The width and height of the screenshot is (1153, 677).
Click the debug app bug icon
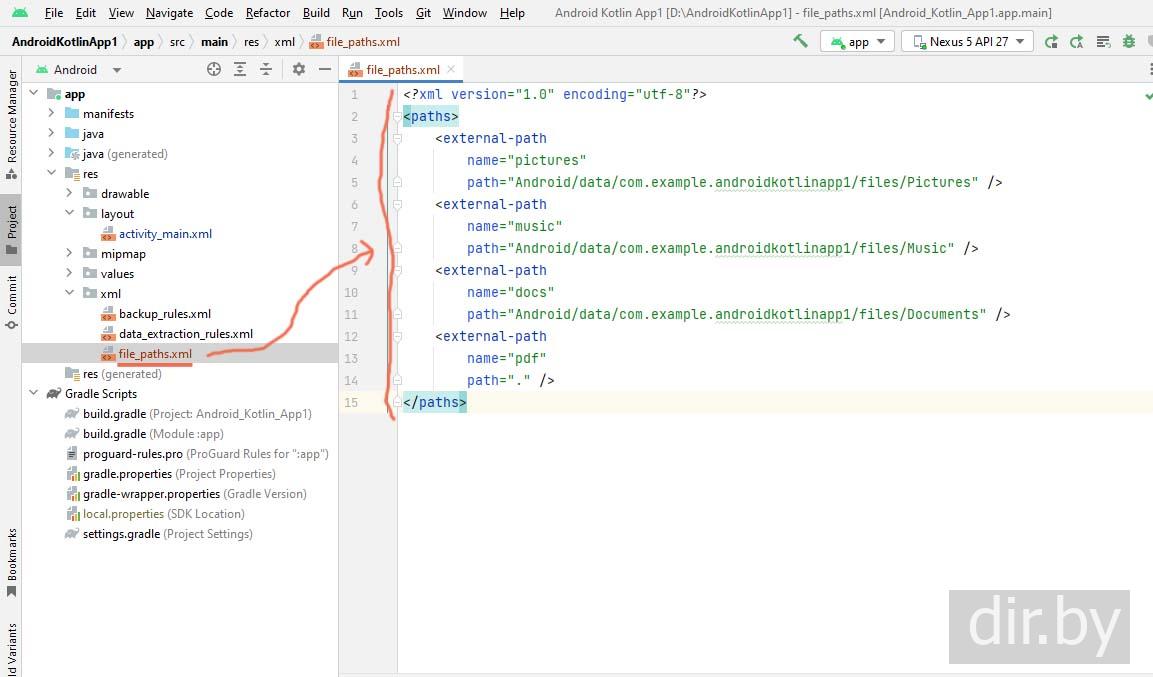pyautogui.click(x=1128, y=42)
